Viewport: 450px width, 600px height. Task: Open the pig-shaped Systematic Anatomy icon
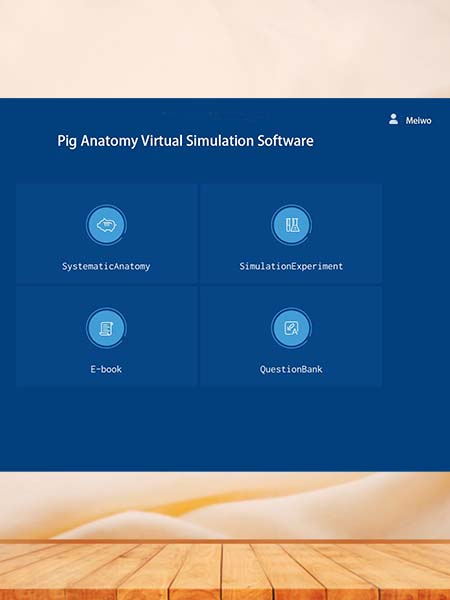coord(106,225)
